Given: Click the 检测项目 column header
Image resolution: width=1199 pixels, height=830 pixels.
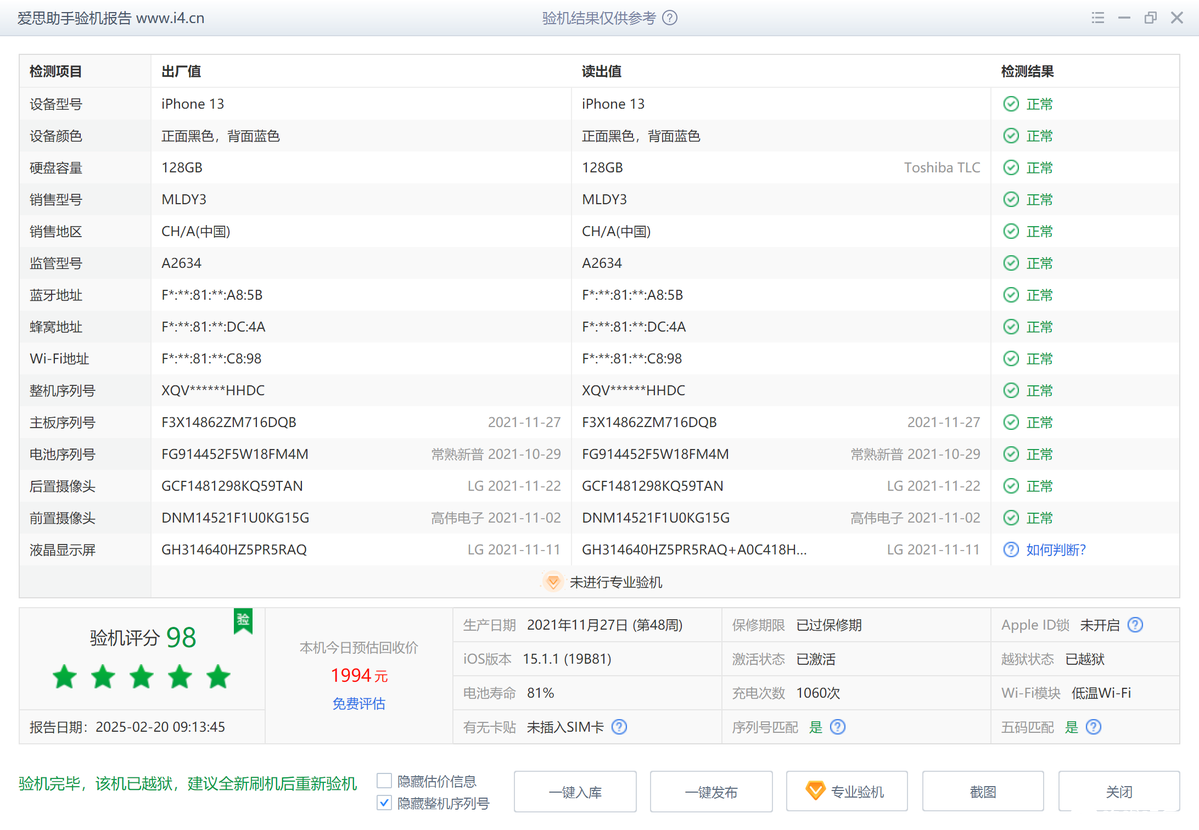Looking at the screenshot, I should click(56, 71).
